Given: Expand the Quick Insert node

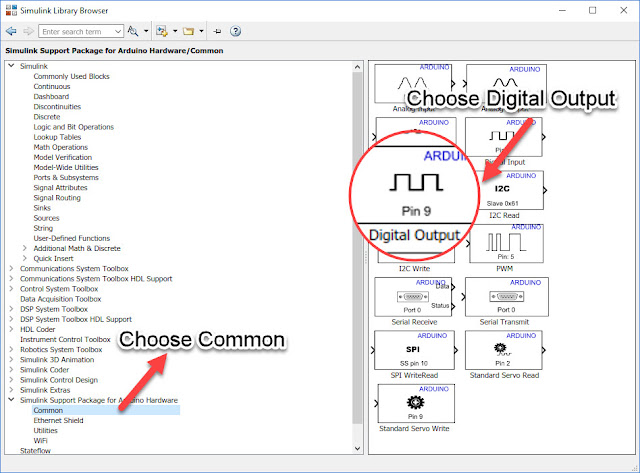Looking at the screenshot, I should point(24,258).
